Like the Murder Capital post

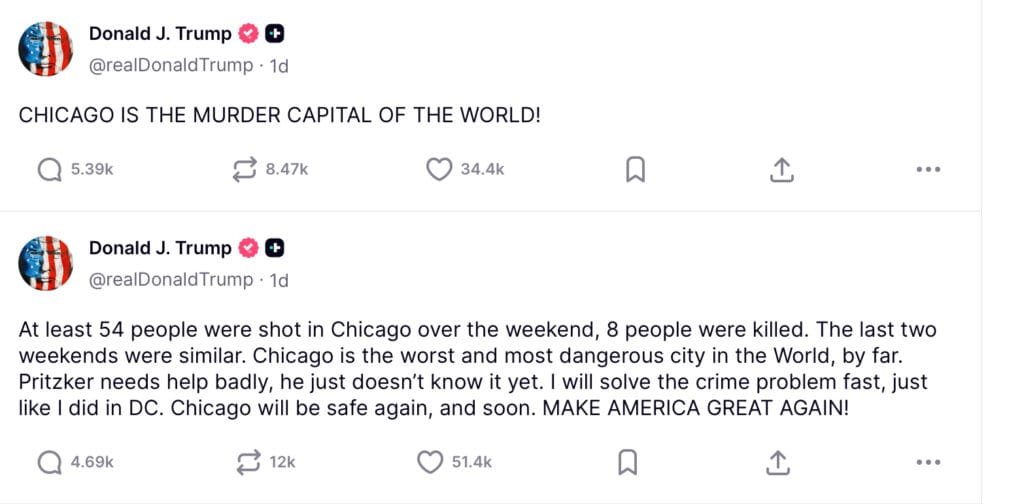click(440, 170)
